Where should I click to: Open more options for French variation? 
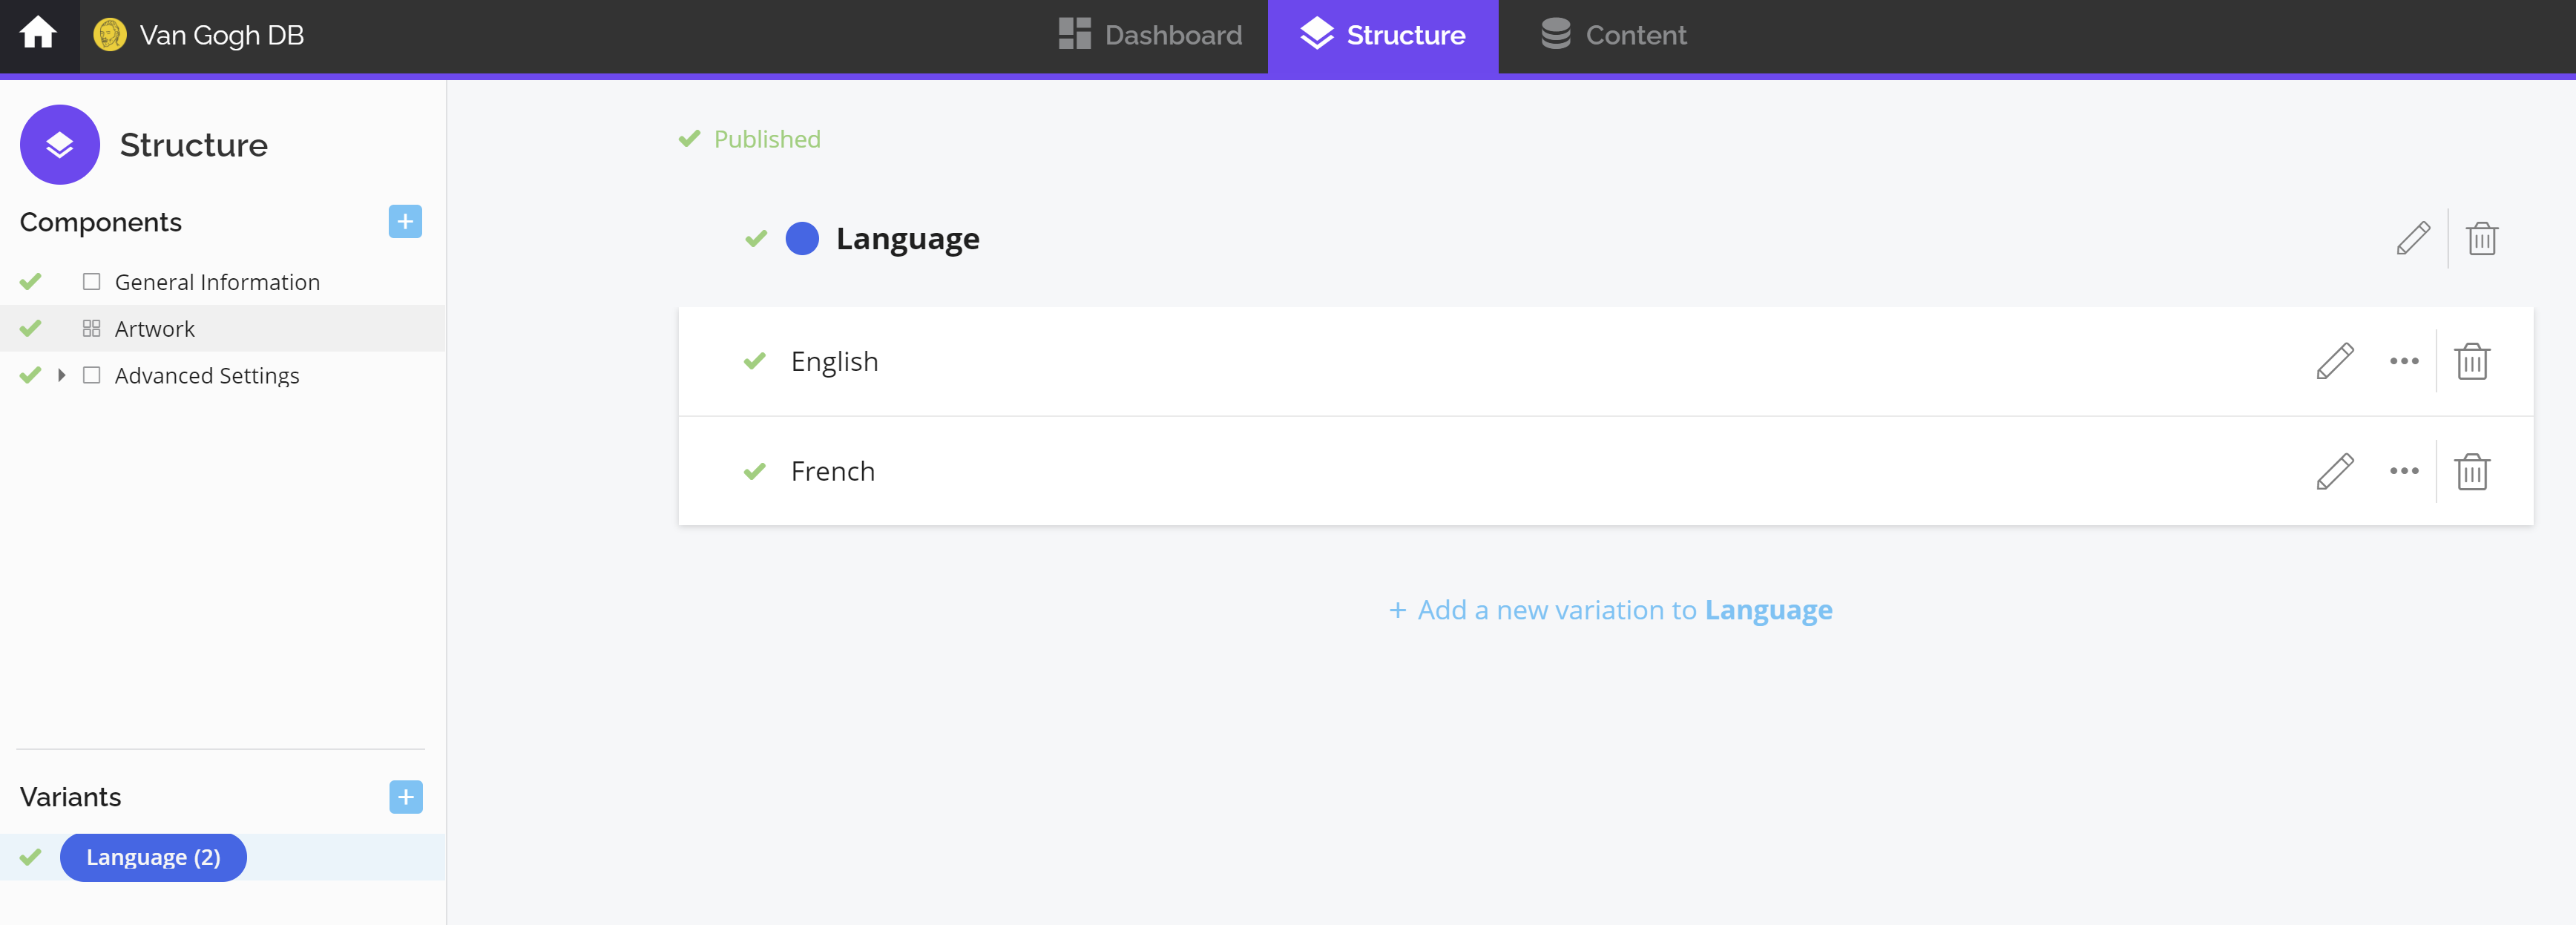pyautogui.click(x=2403, y=471)
